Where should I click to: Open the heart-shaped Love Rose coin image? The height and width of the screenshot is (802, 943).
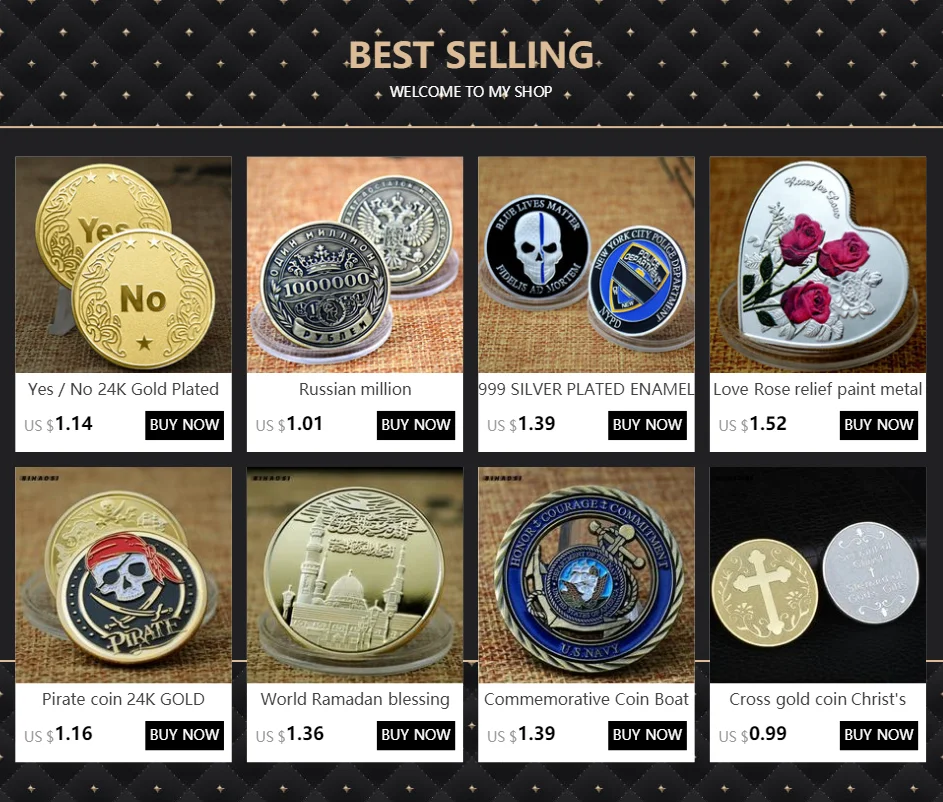(x=818, y=265)
